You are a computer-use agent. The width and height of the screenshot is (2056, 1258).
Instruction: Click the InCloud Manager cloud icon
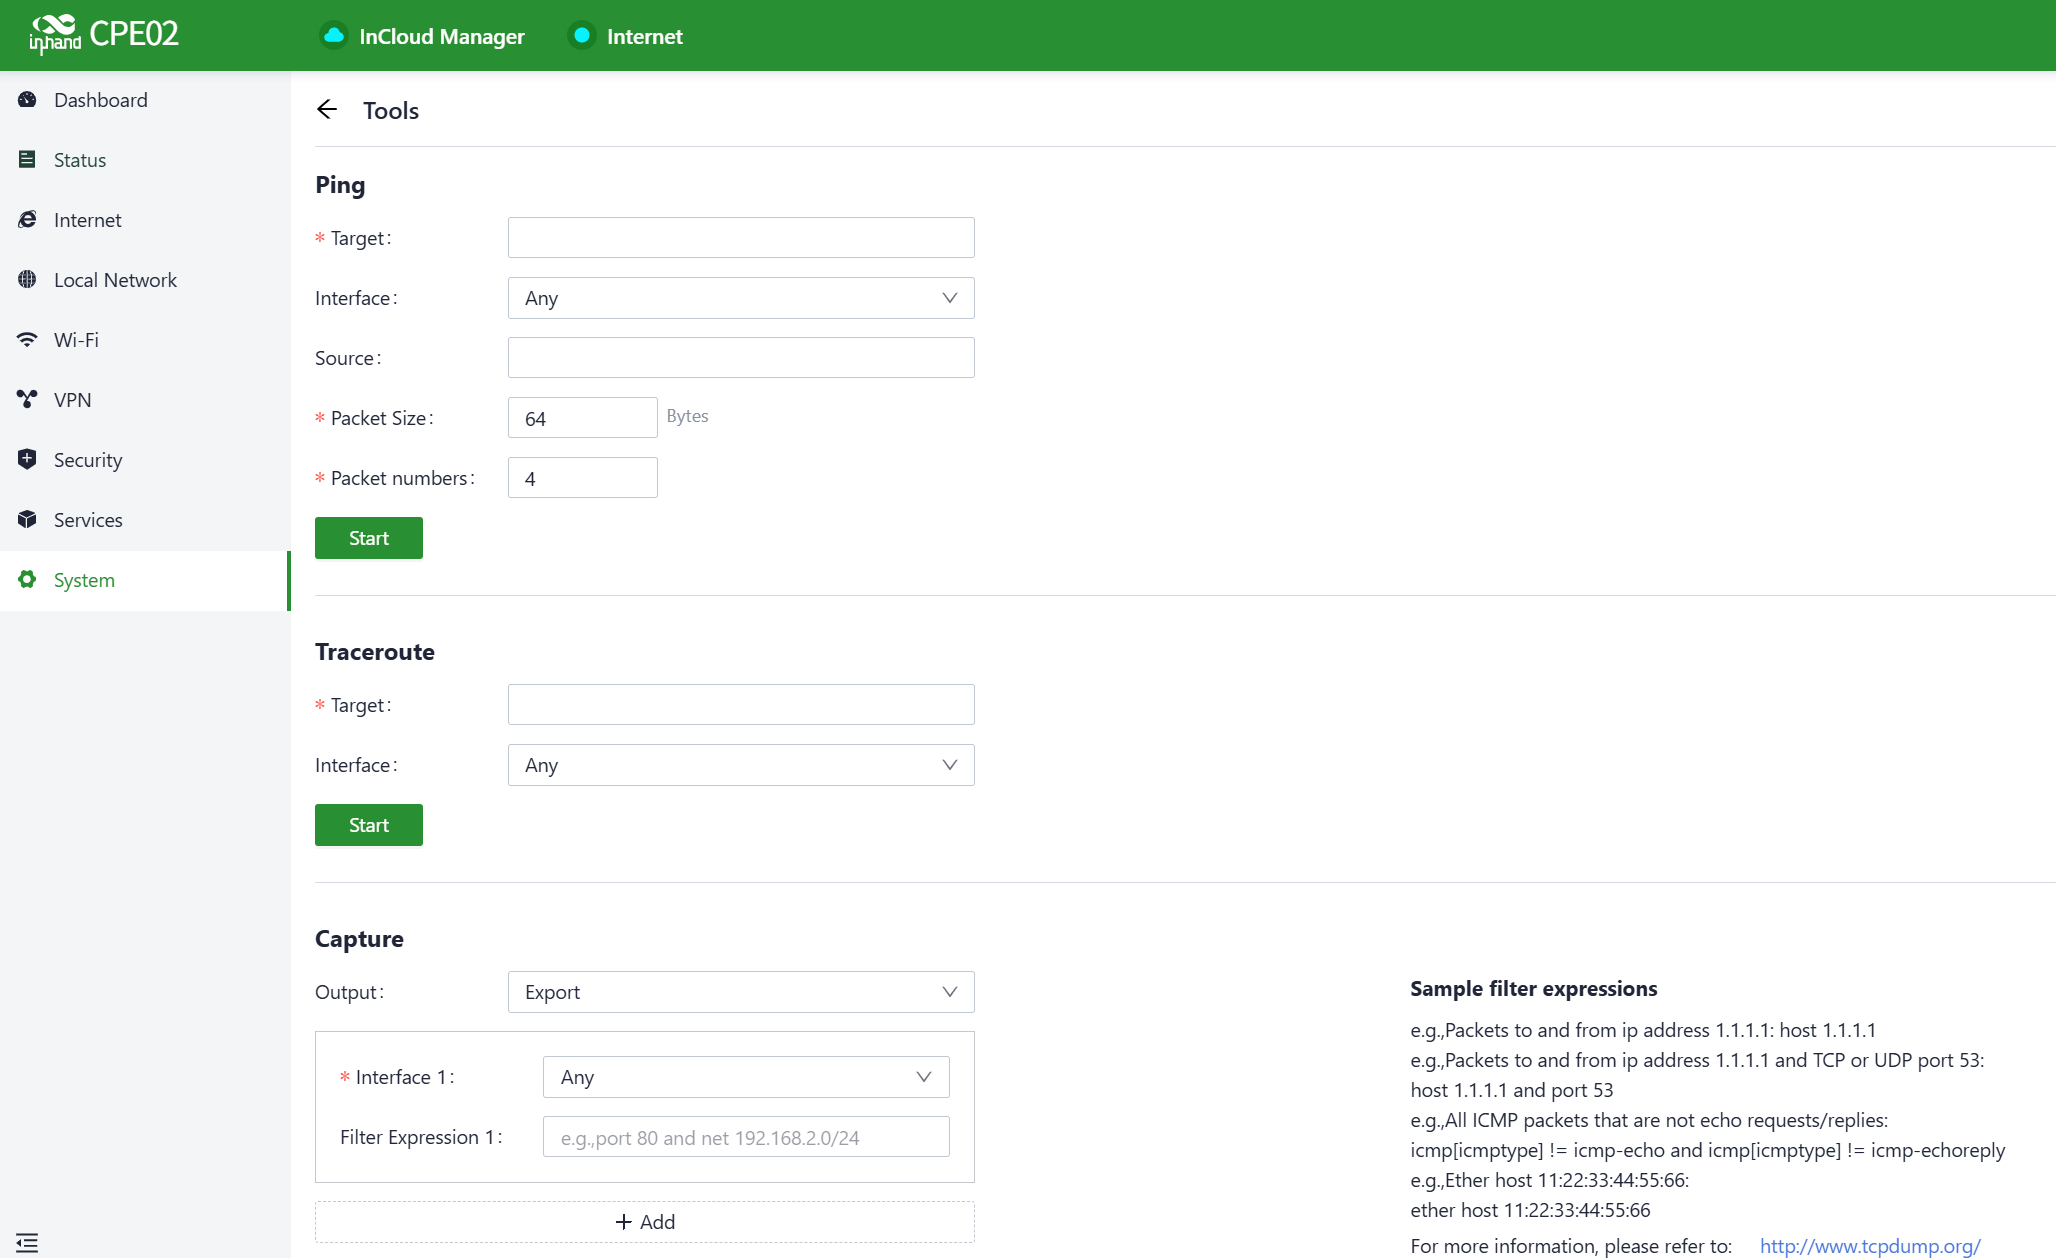(x=334, y=36)
